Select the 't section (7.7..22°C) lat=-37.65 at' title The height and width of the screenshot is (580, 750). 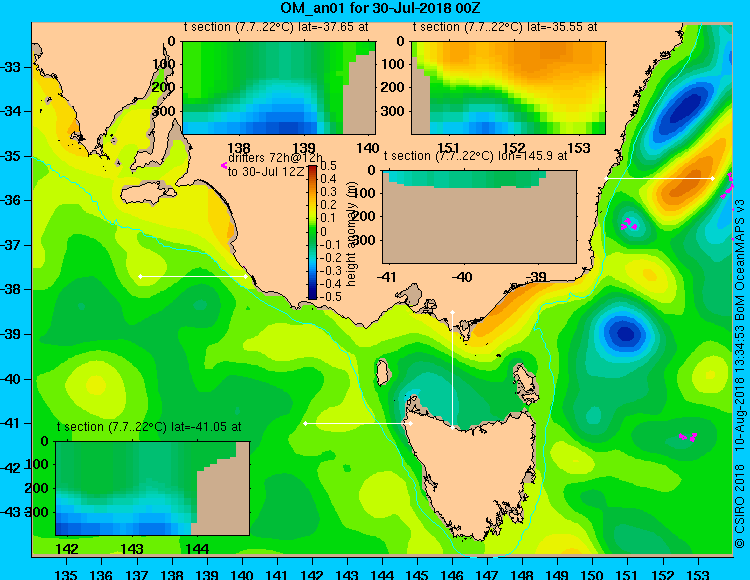pyautogui.click(x=276, y=27)
